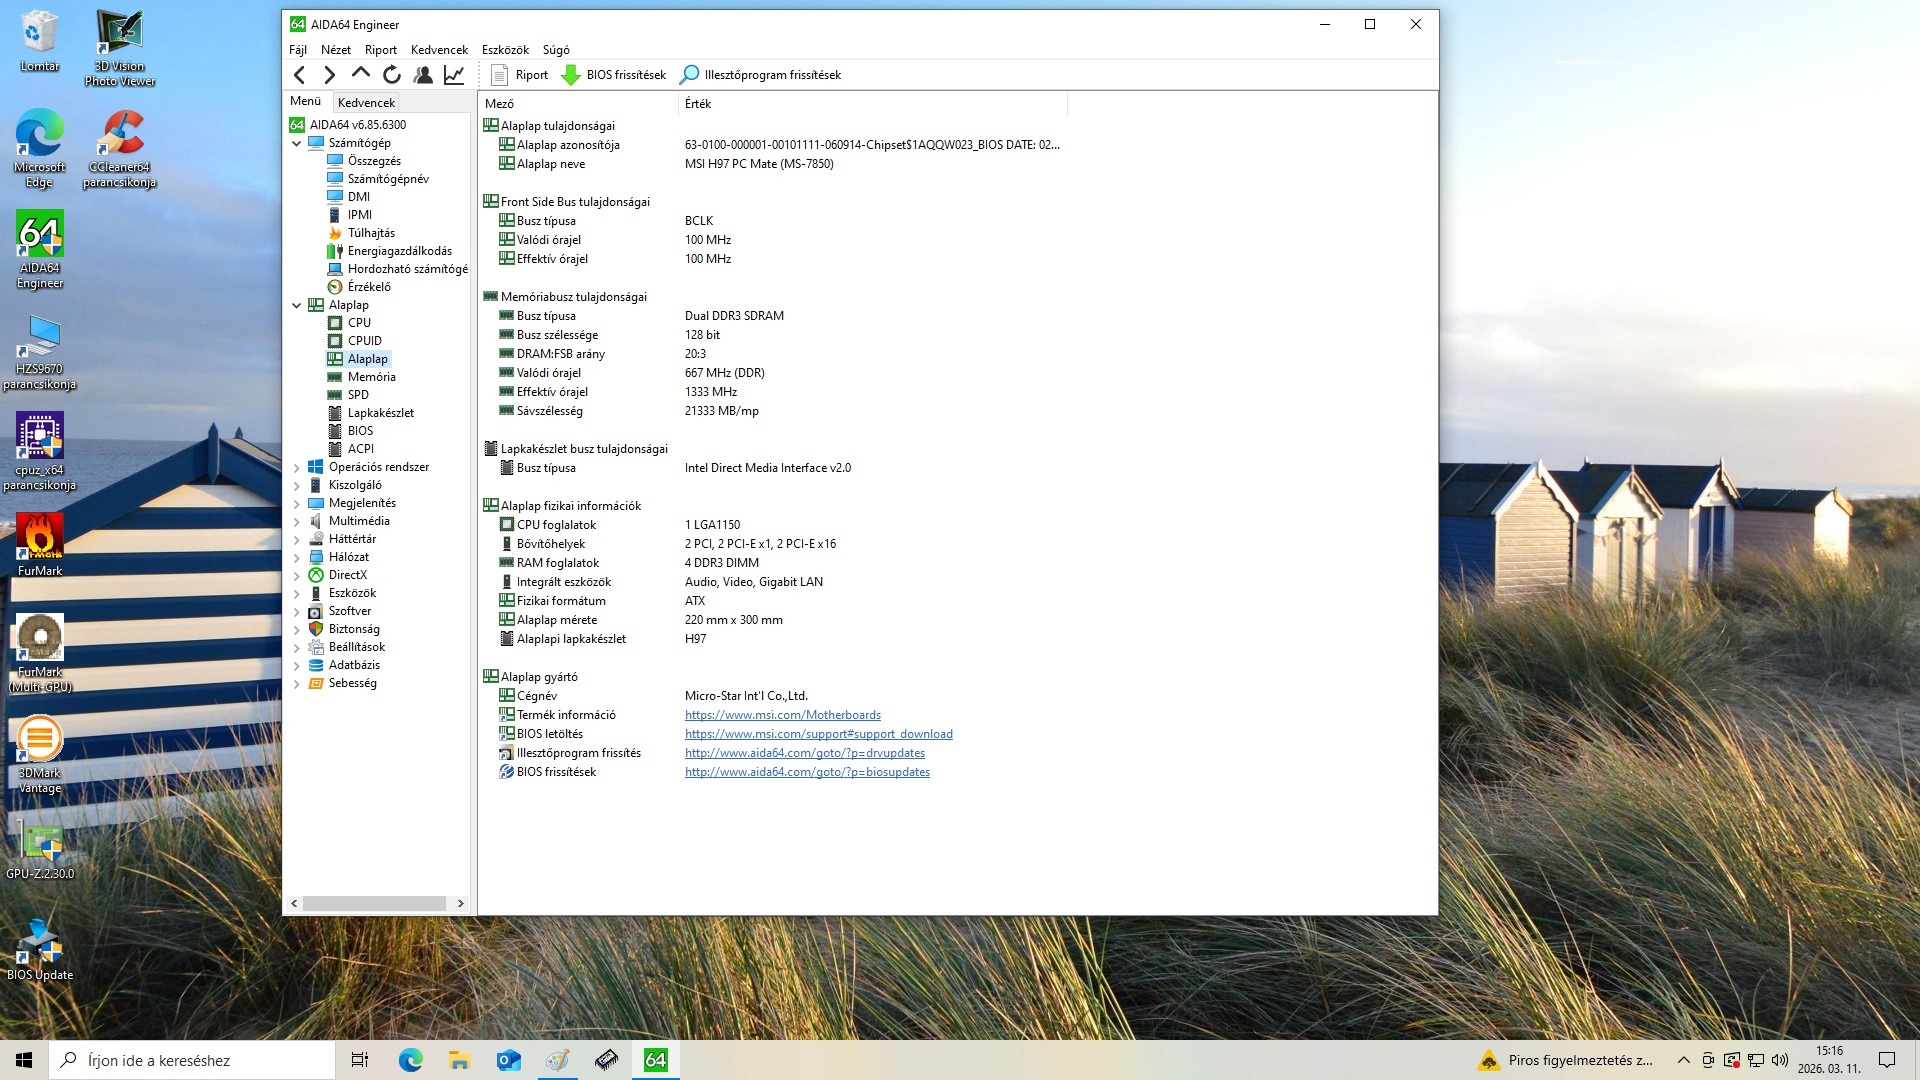Open the user/profile toolbar icon
The width and height of the screenshot is (1920, 1080).
(x=423, y=75)
